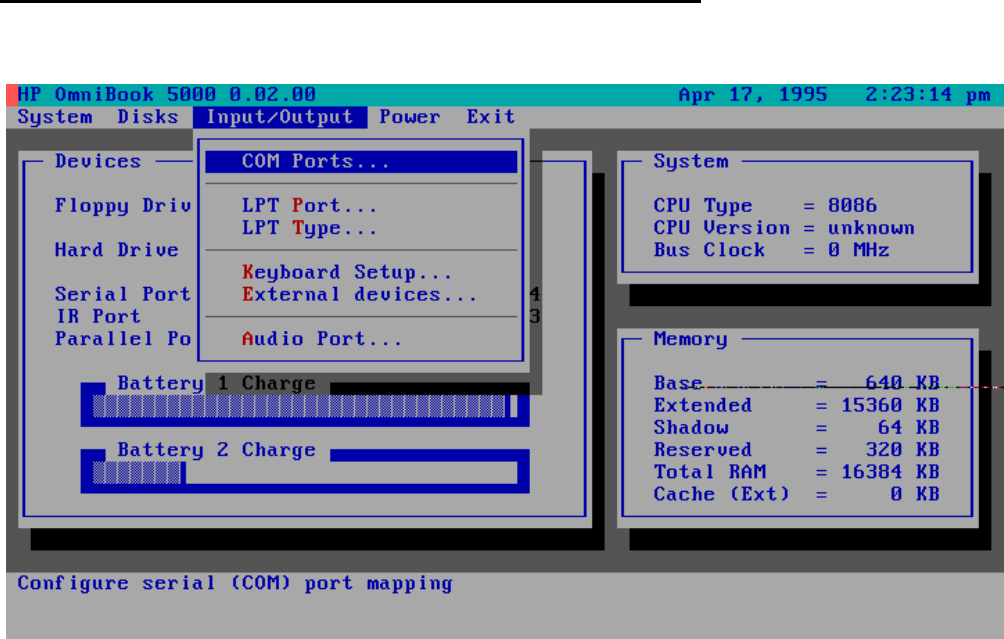Image resolution: width=1004 pixels, height=639 pixels.
Task: Click the CPU Type = 8086 line
Action: (765, 206)
